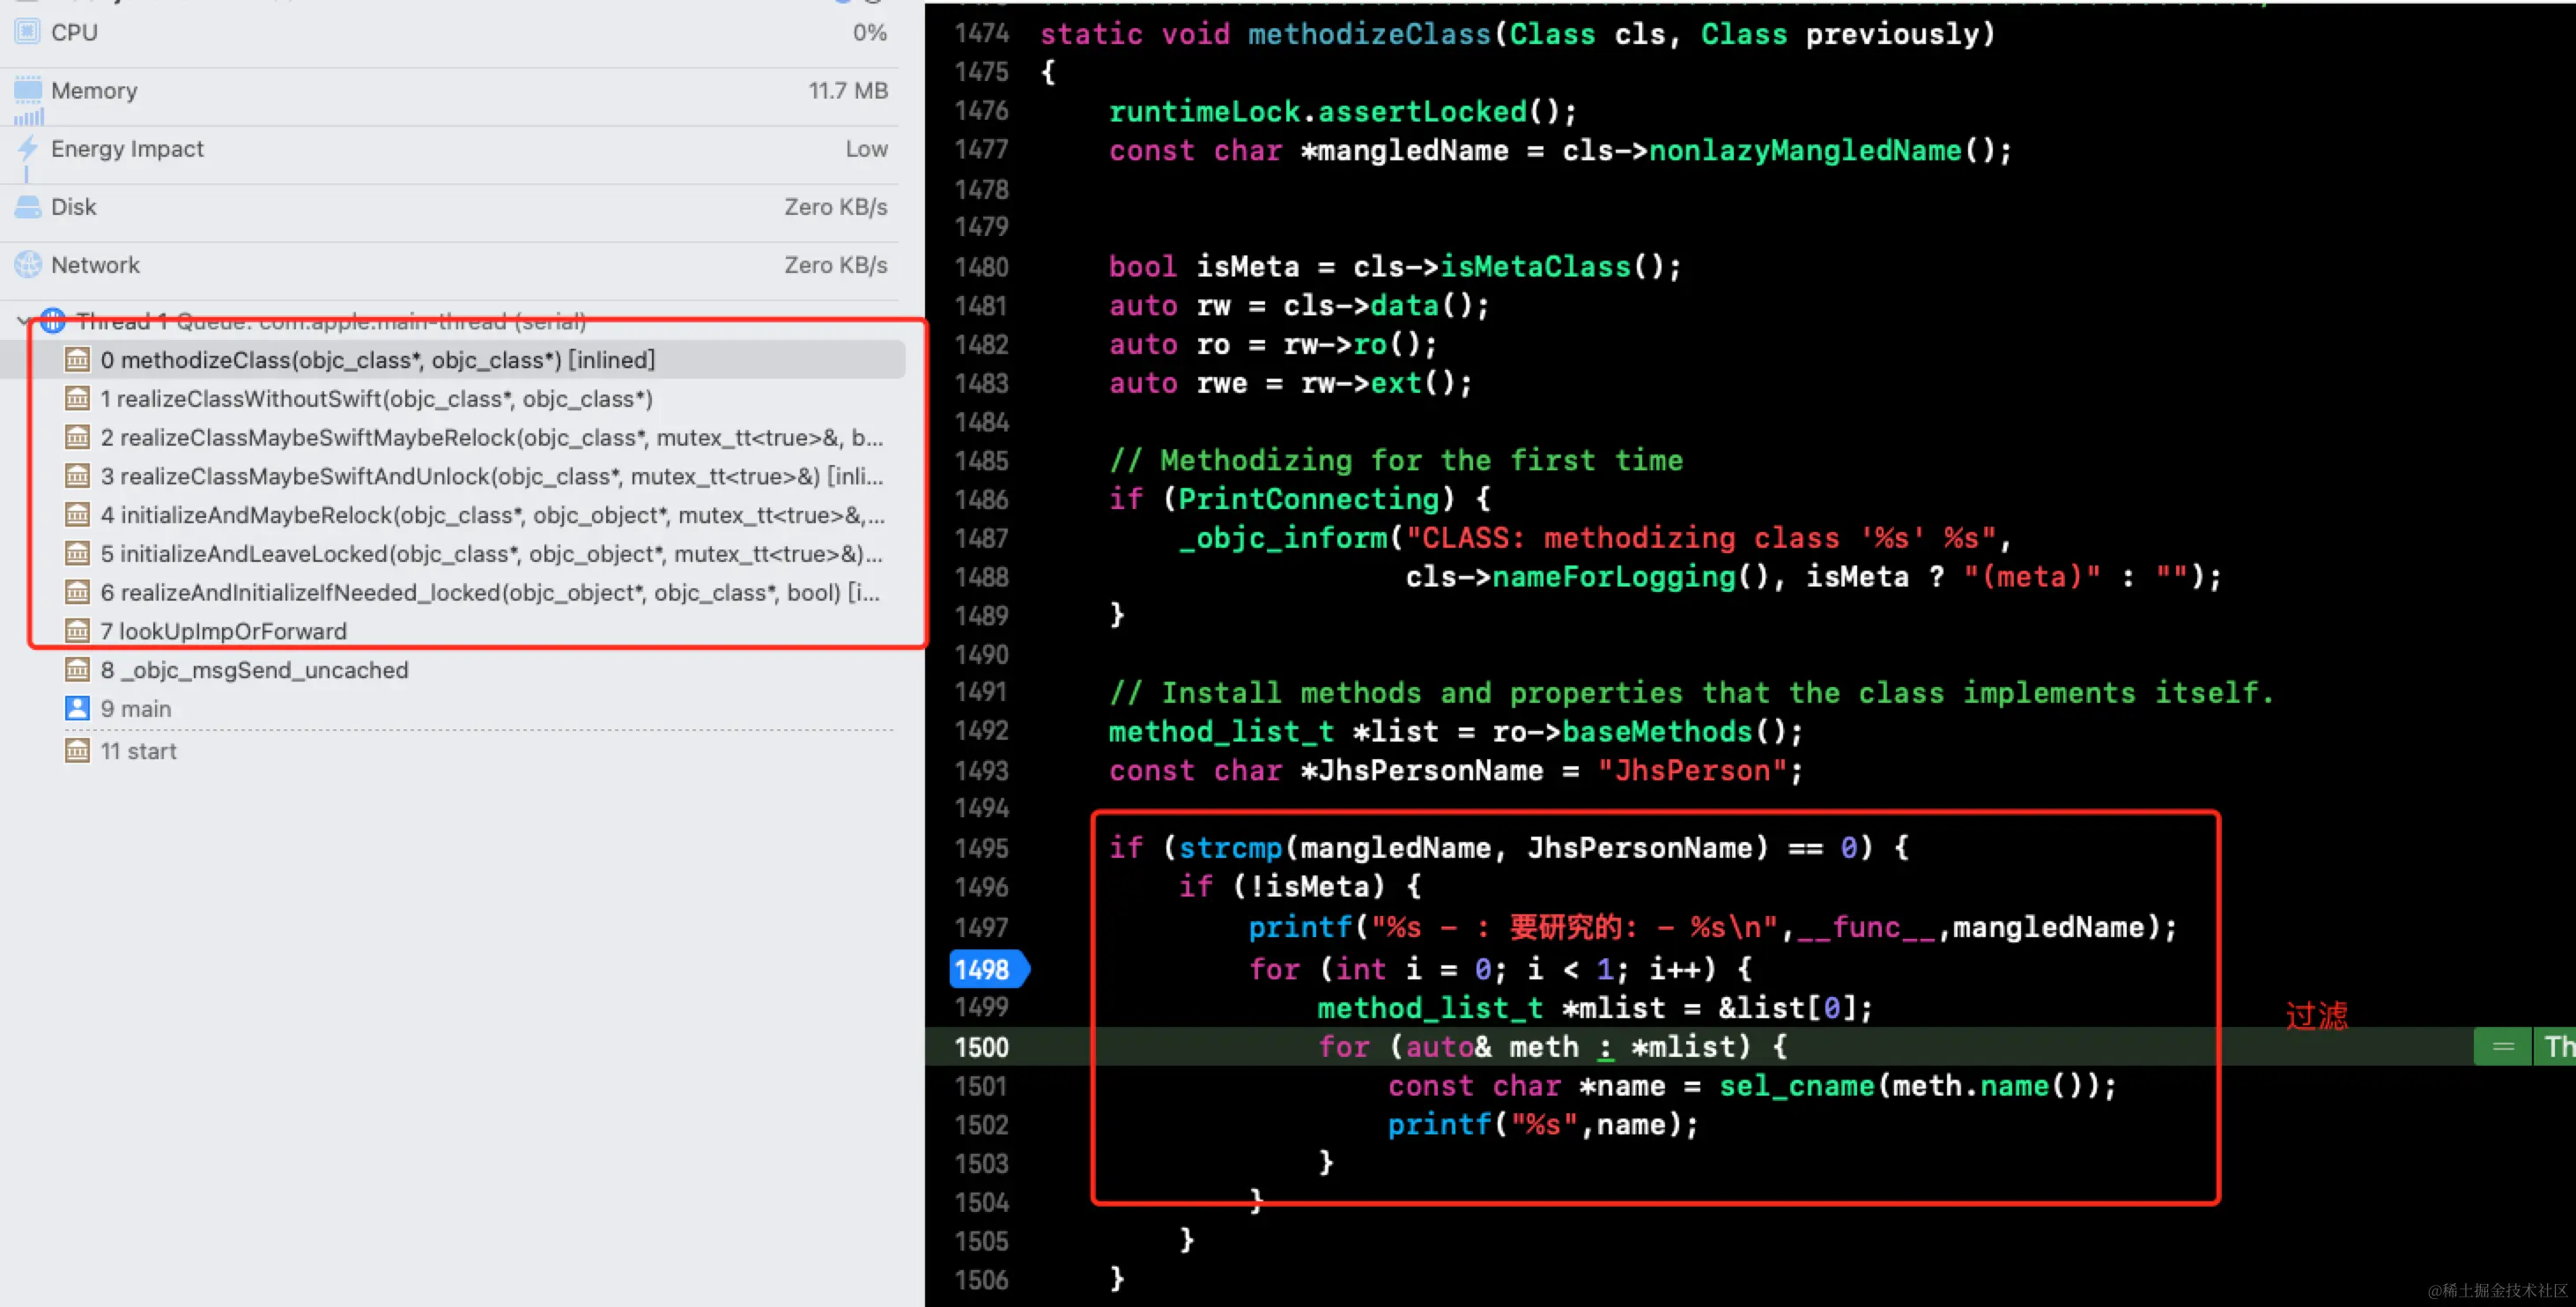Select frame 1 realizeClassWithoutSwift
This screenshot has width=2576, height=1307.
point(376,399)
